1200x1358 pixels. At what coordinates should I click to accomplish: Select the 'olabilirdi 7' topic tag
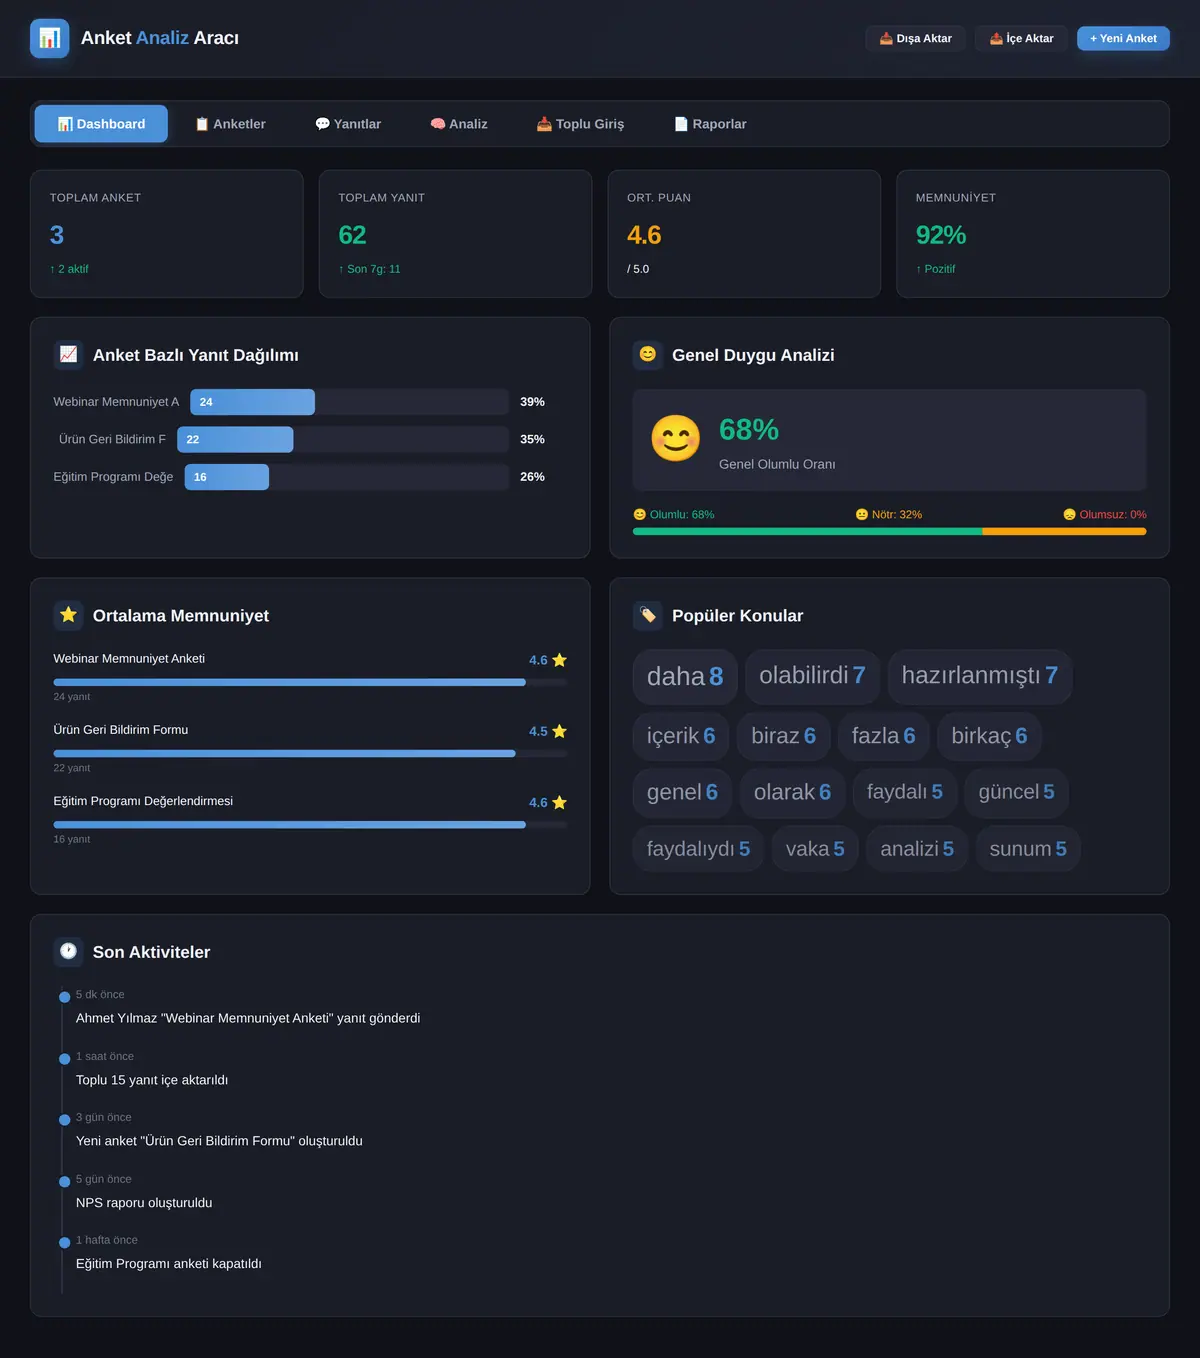pos(812,676)
